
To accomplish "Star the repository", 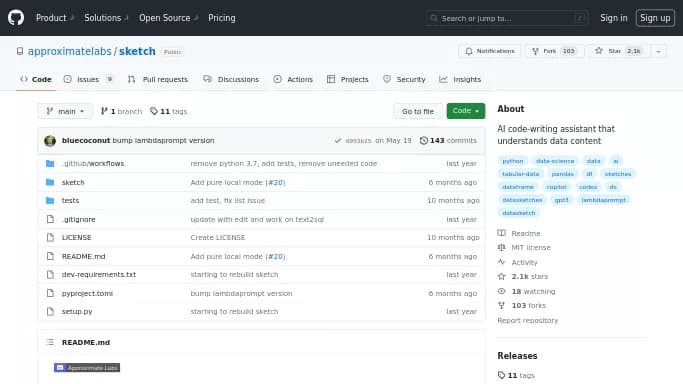I will (618, 51).
